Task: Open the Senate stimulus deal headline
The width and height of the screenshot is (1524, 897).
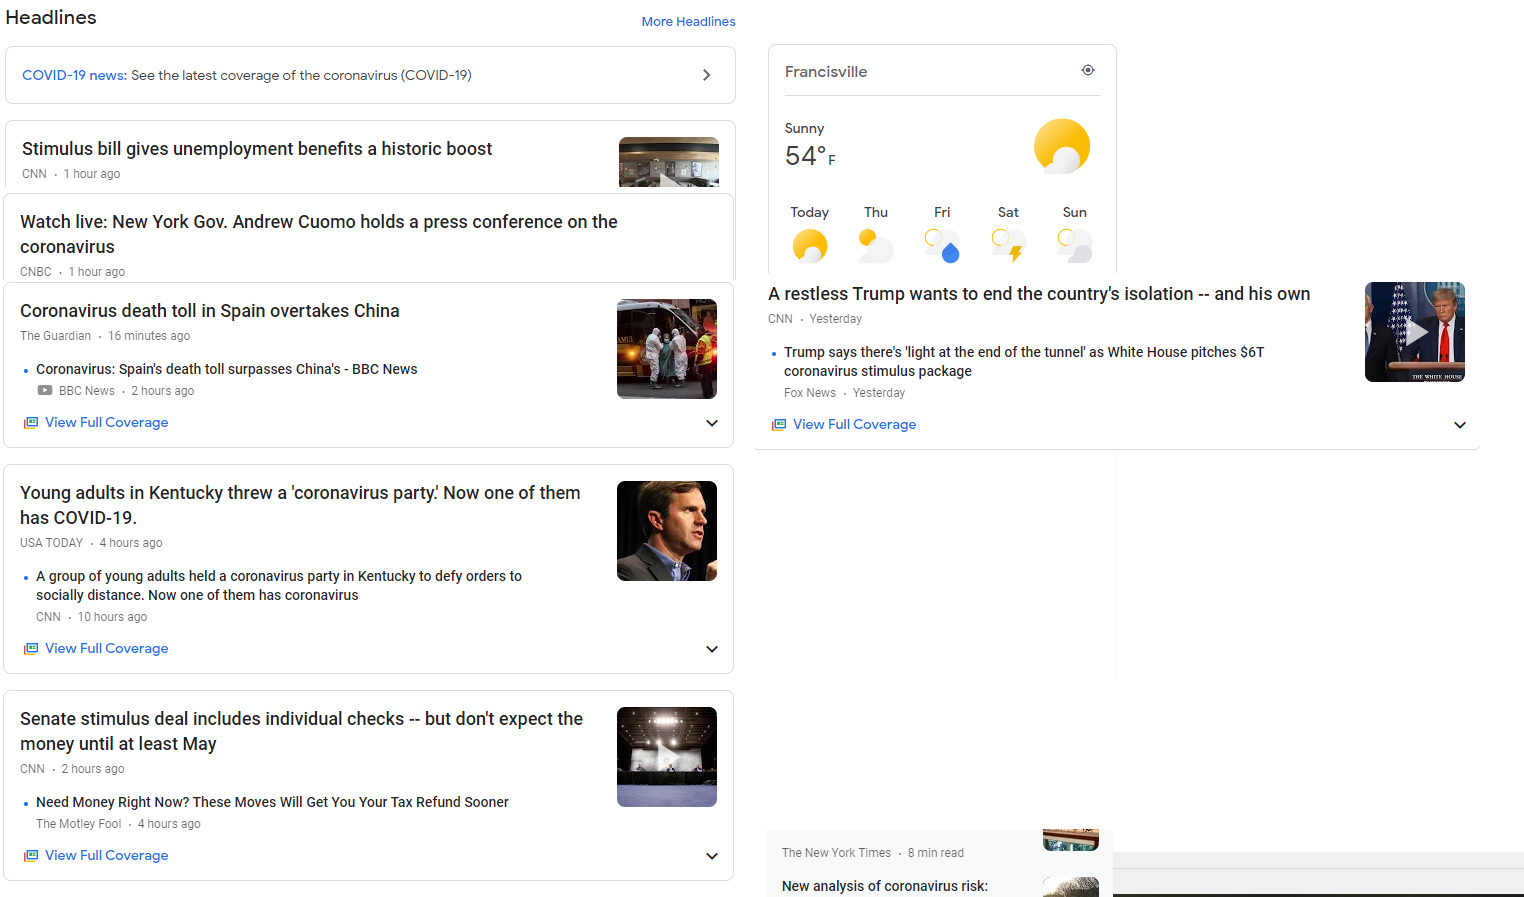Action: pos(301,731)
